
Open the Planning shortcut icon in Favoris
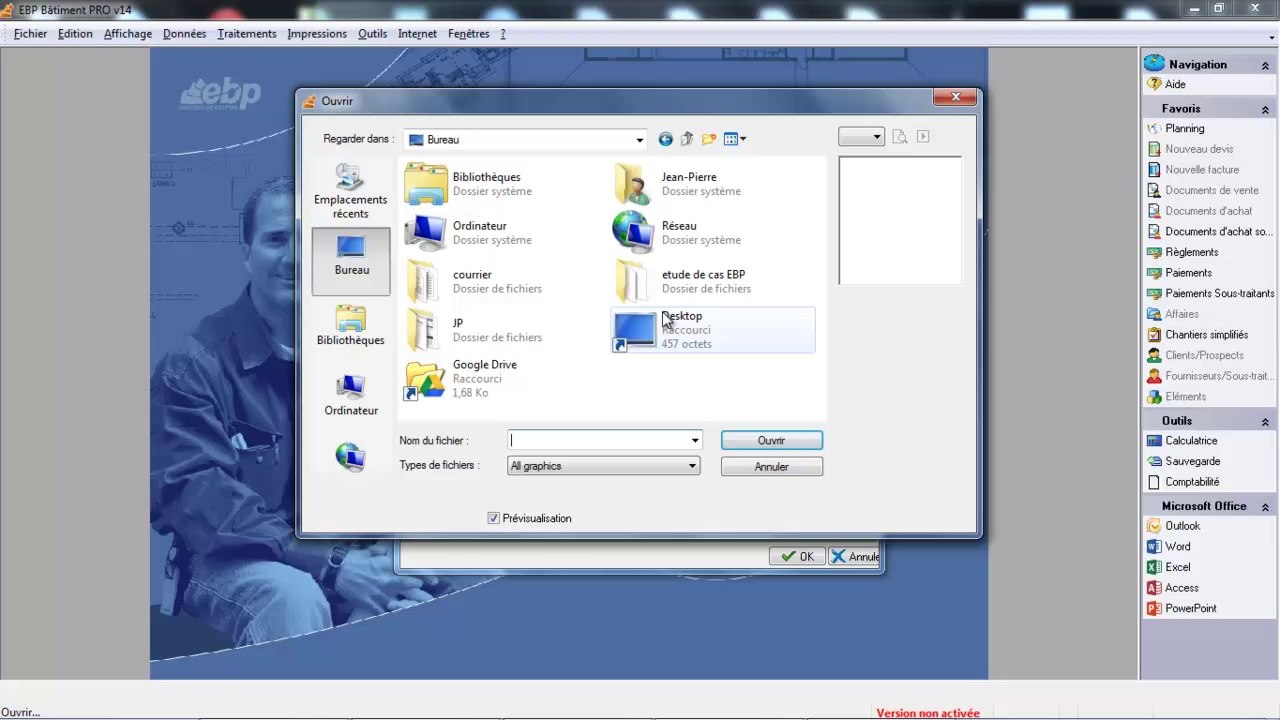1154,128
